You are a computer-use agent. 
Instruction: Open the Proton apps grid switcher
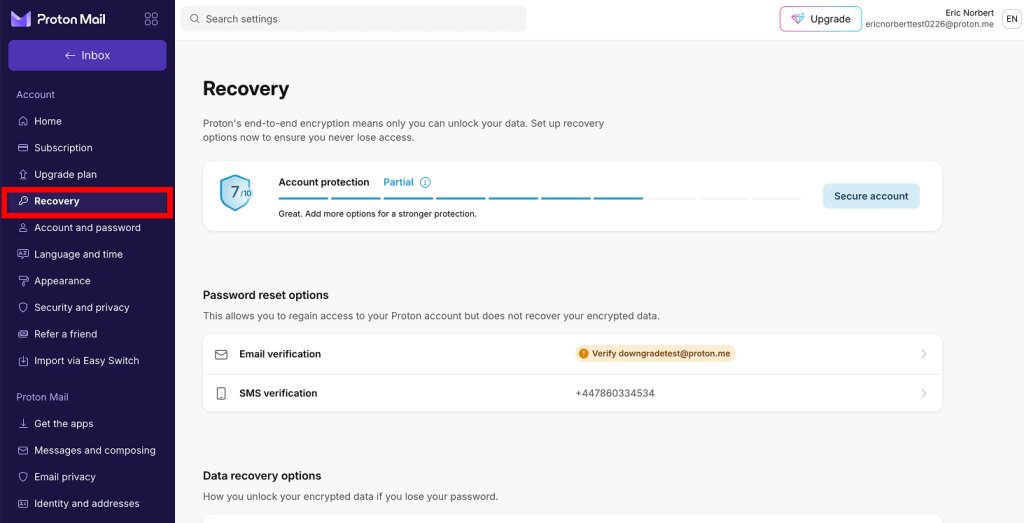151,19
